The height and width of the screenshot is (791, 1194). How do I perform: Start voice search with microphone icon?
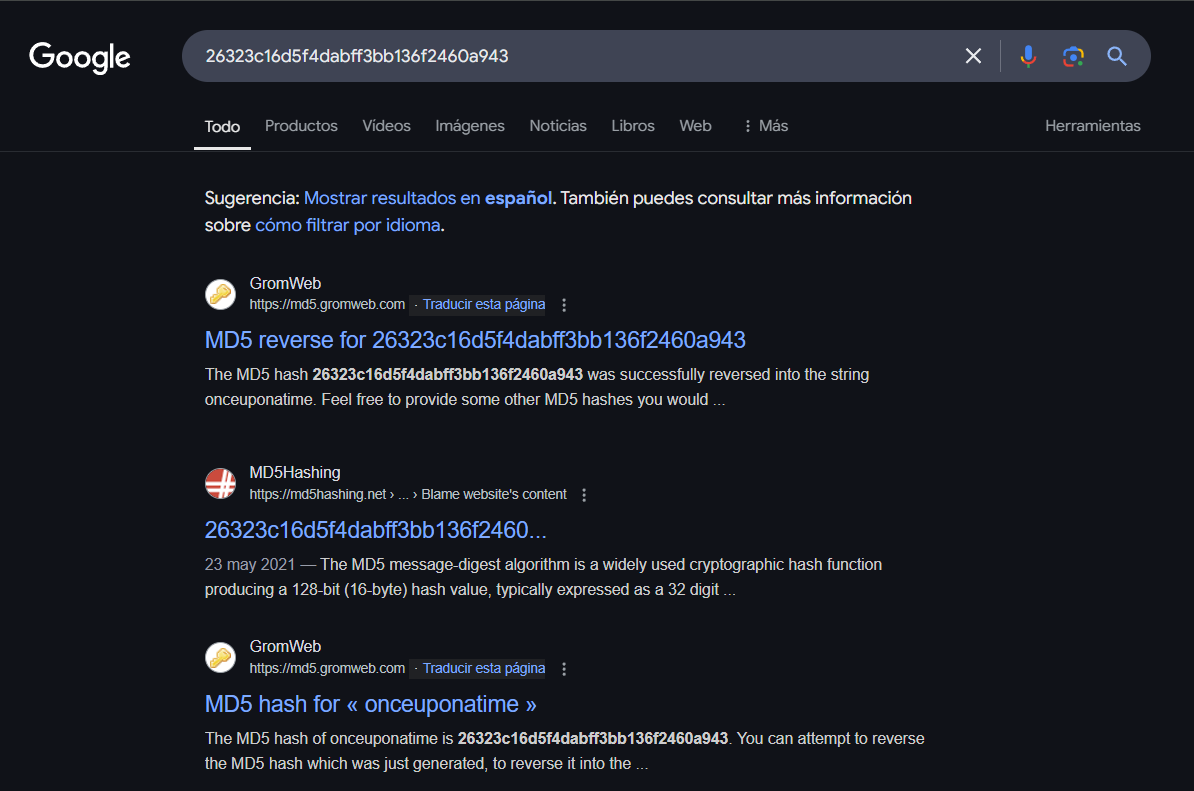[x=1028, y=56]
